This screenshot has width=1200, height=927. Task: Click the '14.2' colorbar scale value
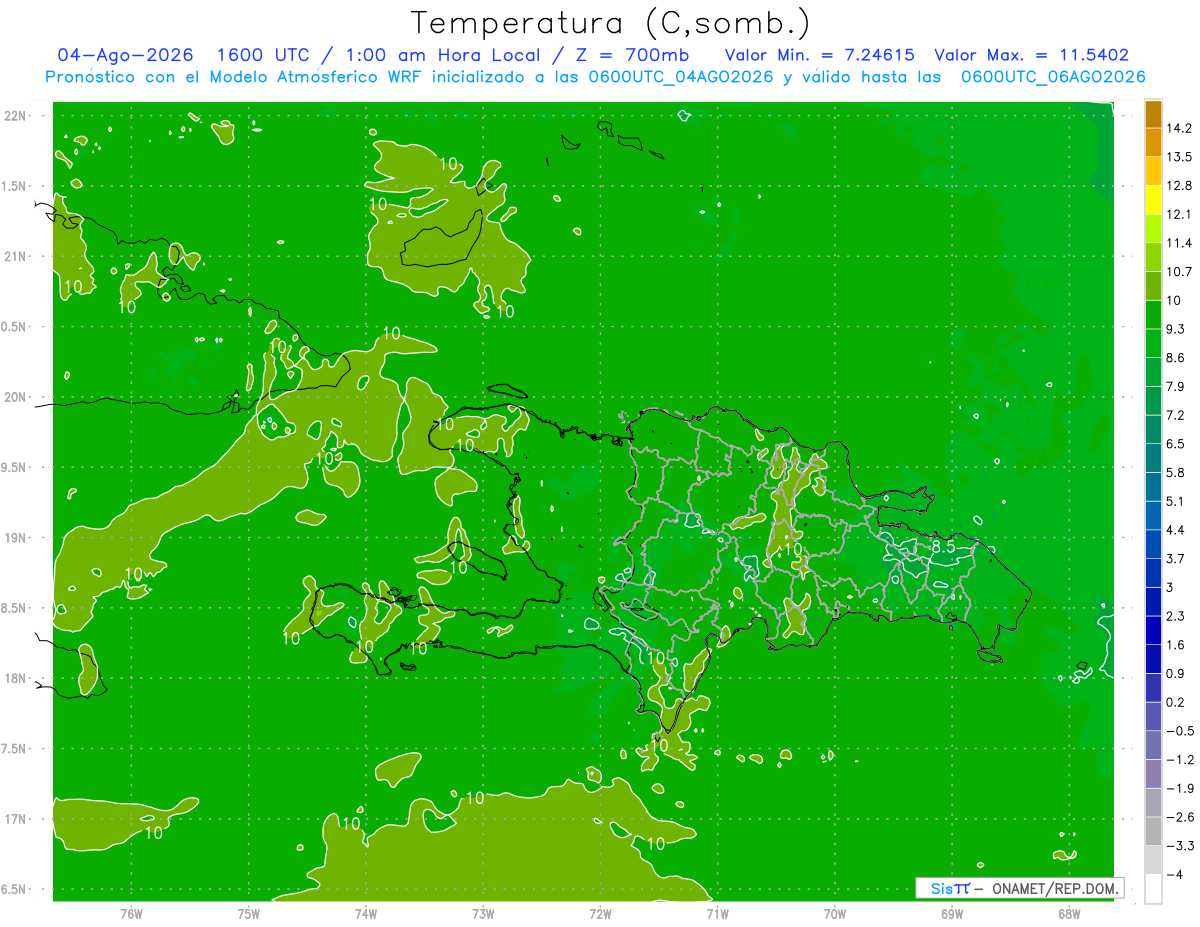pos(1180,128)
